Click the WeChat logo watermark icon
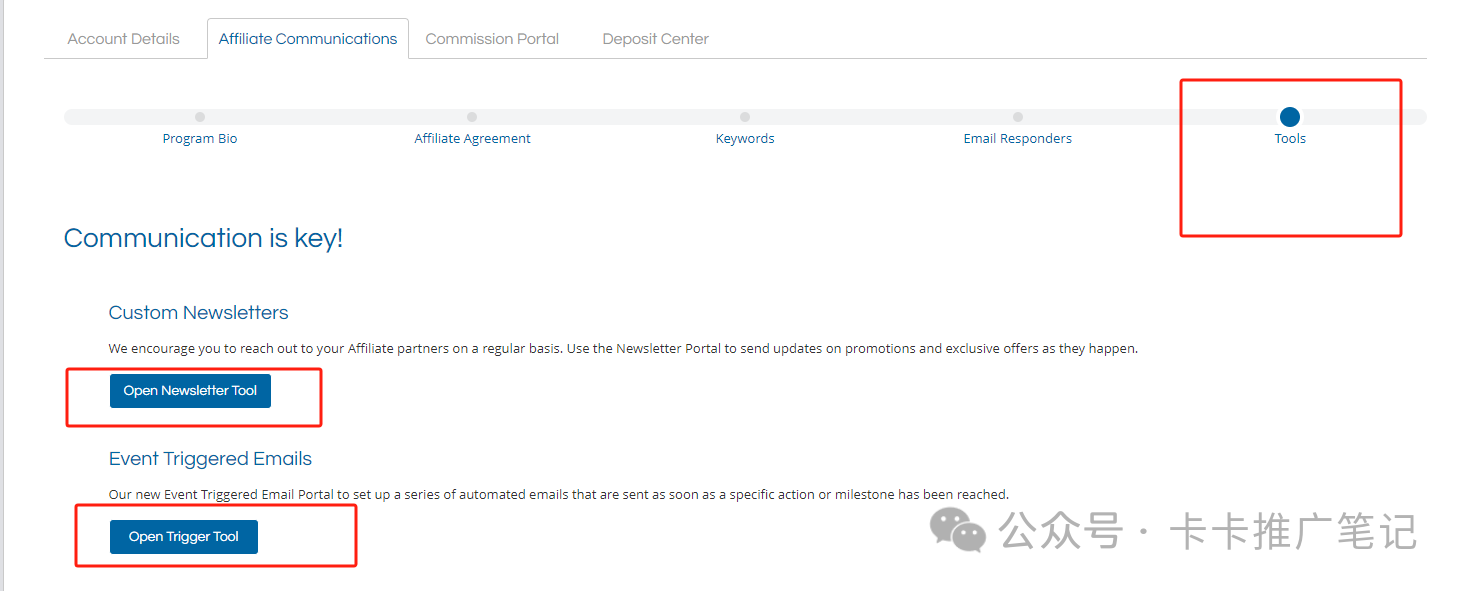The image size is (1465, 591). [957, 529]
